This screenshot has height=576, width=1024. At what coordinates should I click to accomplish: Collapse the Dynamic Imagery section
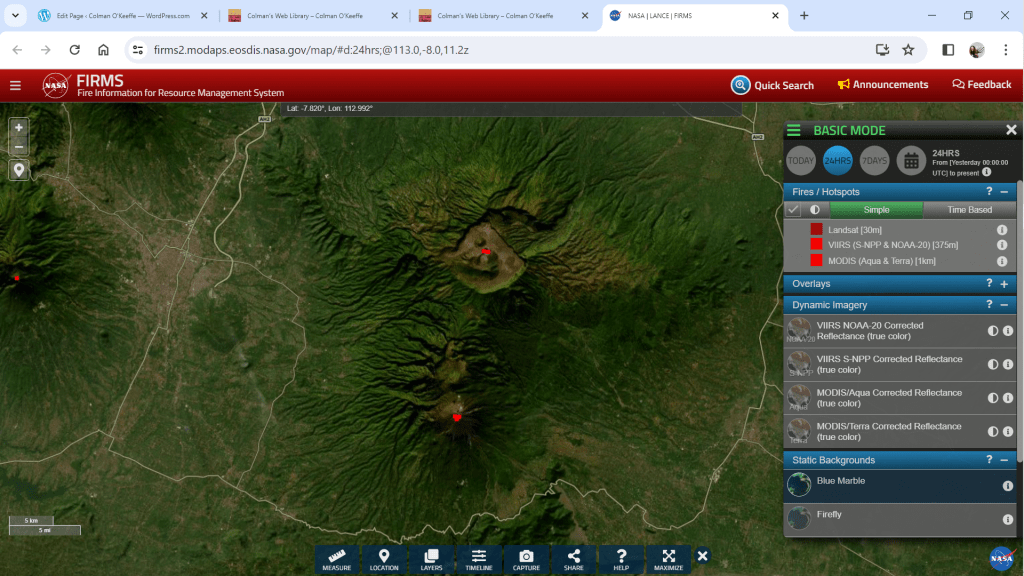click(x=1004, y=305)
